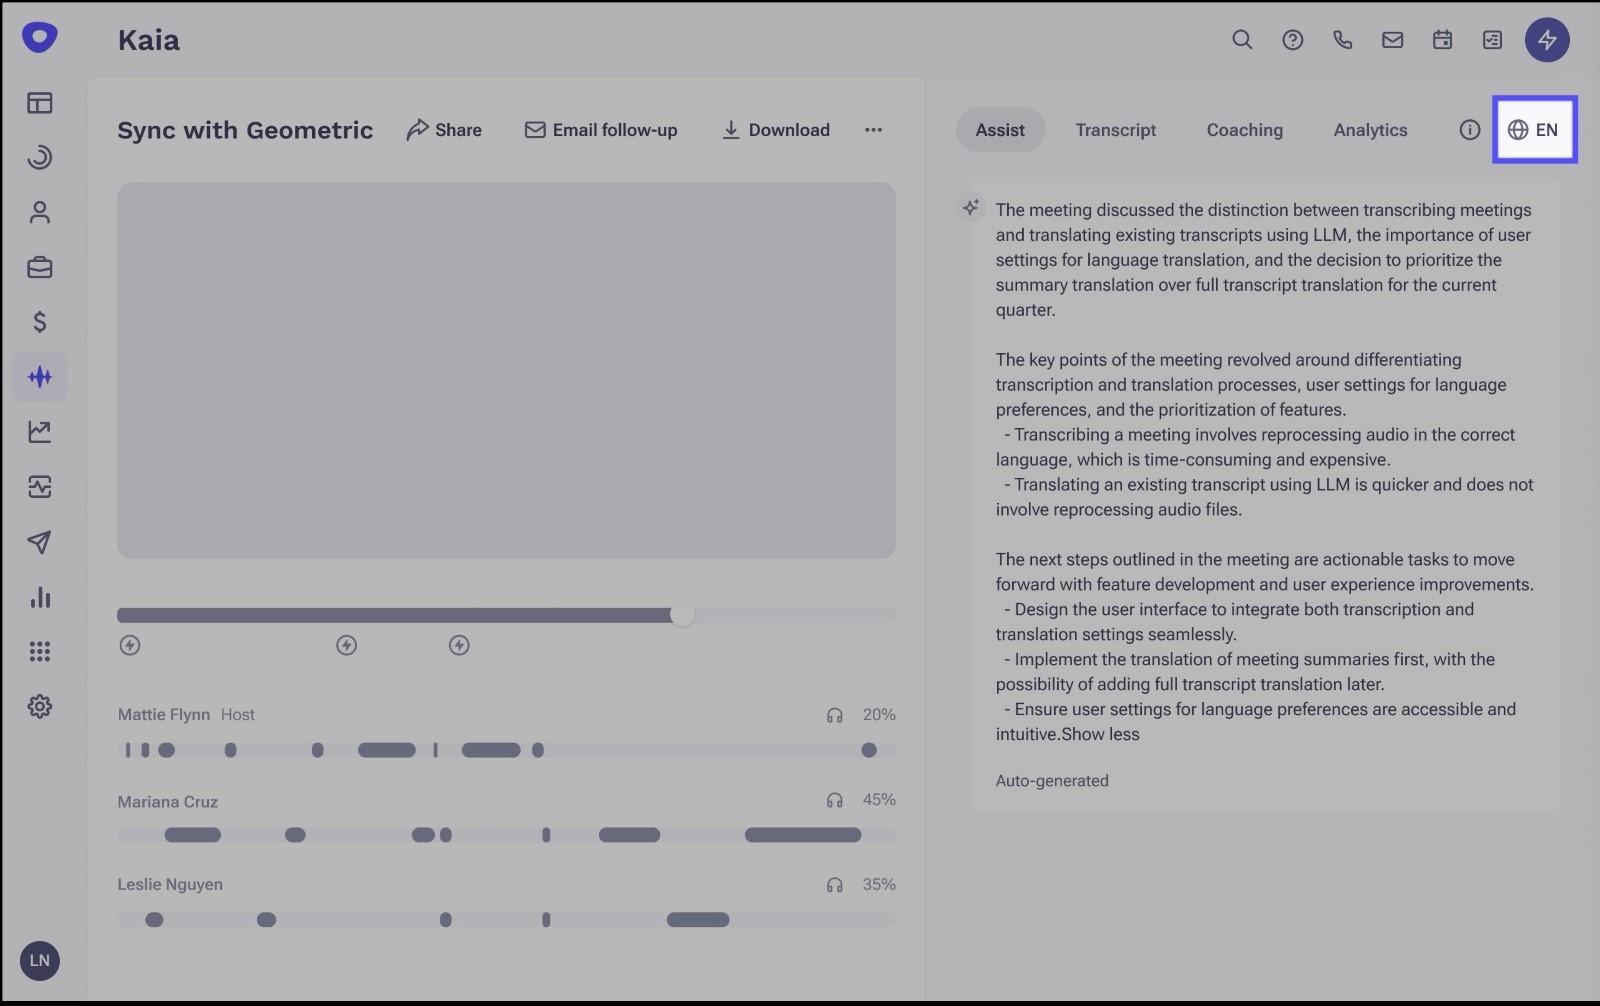
Task: Open the mail envelope icon in header
Action: tap(1392, 40)
